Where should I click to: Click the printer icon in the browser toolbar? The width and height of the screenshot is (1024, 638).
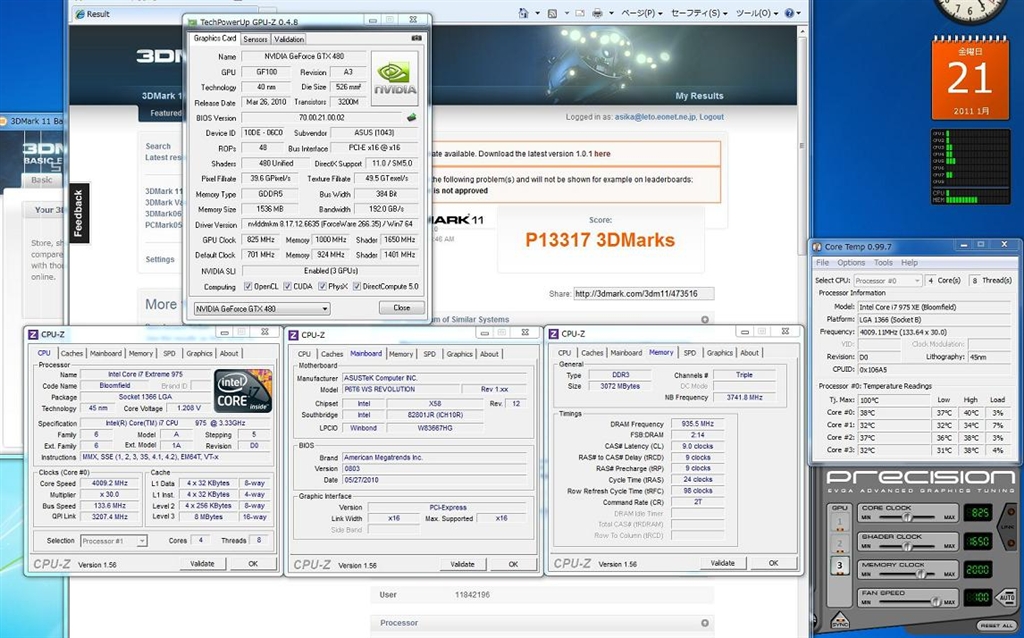tap(597, 13)
